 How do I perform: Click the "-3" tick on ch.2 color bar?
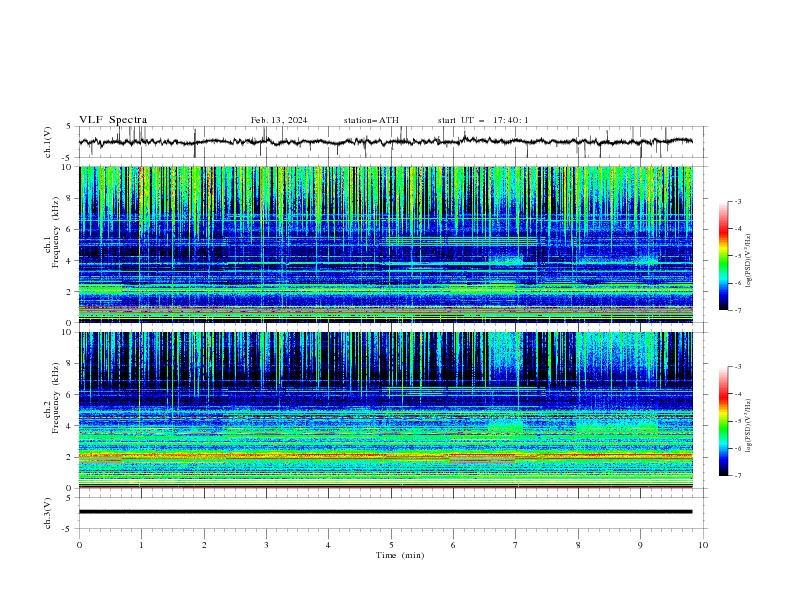pyautogui.click(x=738, y=367)
